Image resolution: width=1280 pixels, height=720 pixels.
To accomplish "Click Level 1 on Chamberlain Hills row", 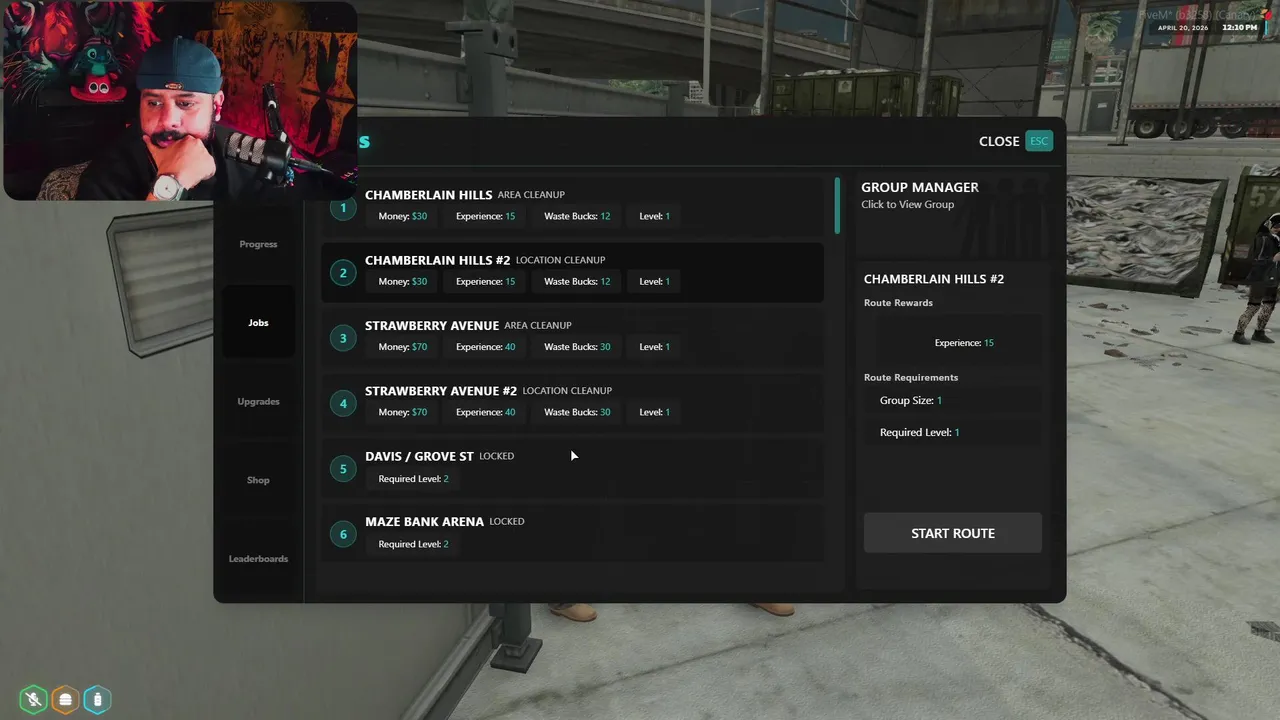I will click(x=655, y=216).
